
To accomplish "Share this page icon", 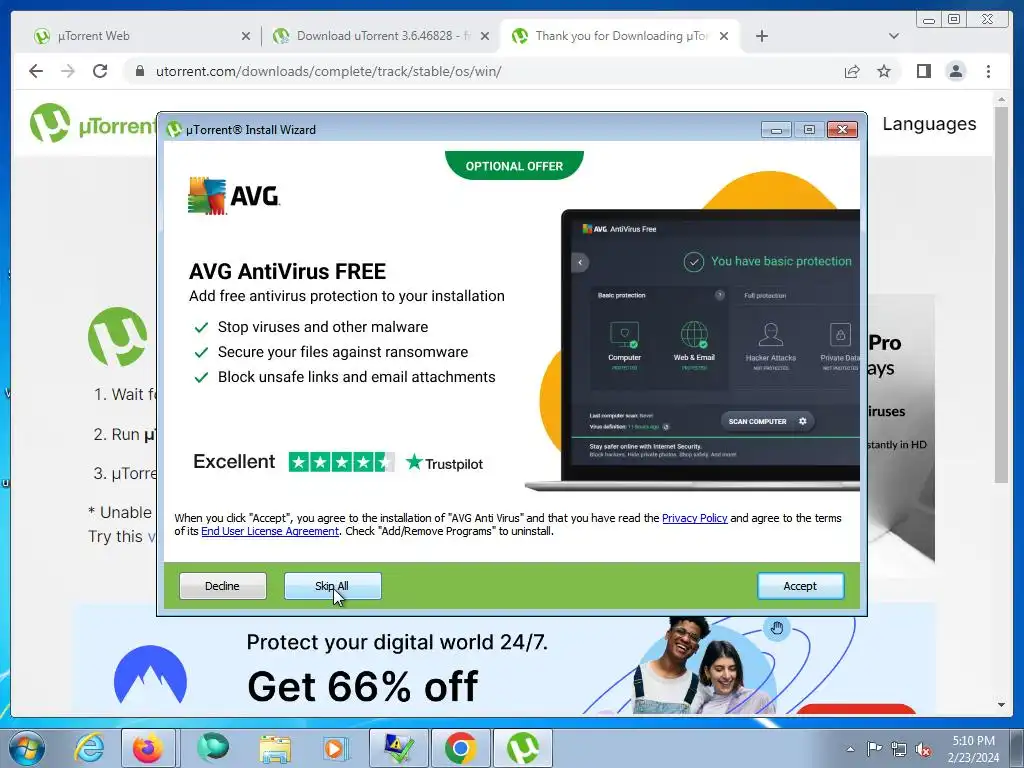I will pyautogui.click(x=852, y=71).
